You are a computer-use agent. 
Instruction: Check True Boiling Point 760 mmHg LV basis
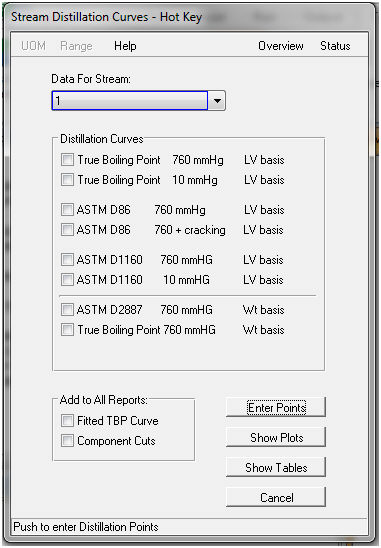click(67, 160)
